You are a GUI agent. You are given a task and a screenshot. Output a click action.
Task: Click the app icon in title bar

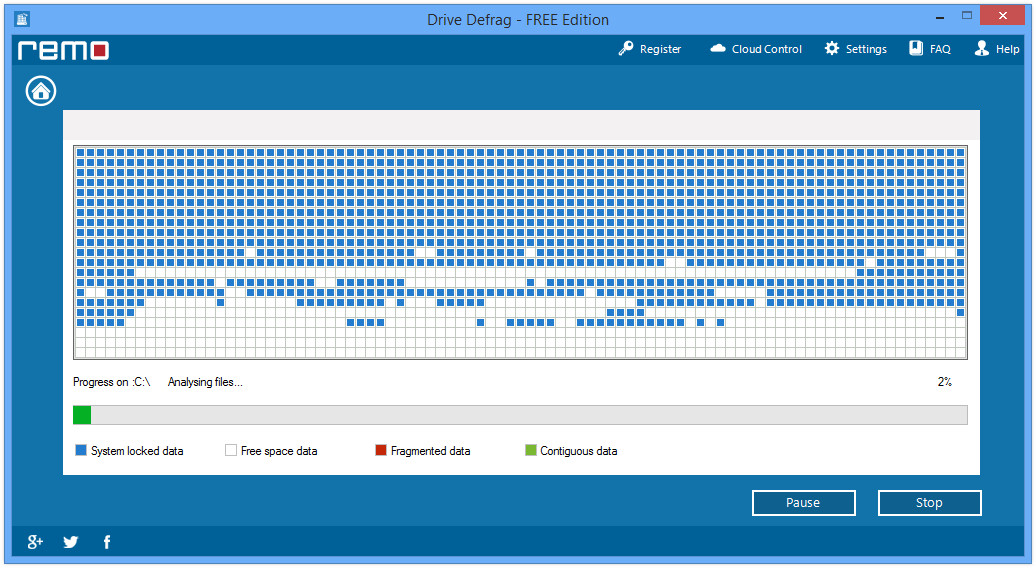[22, 19]
